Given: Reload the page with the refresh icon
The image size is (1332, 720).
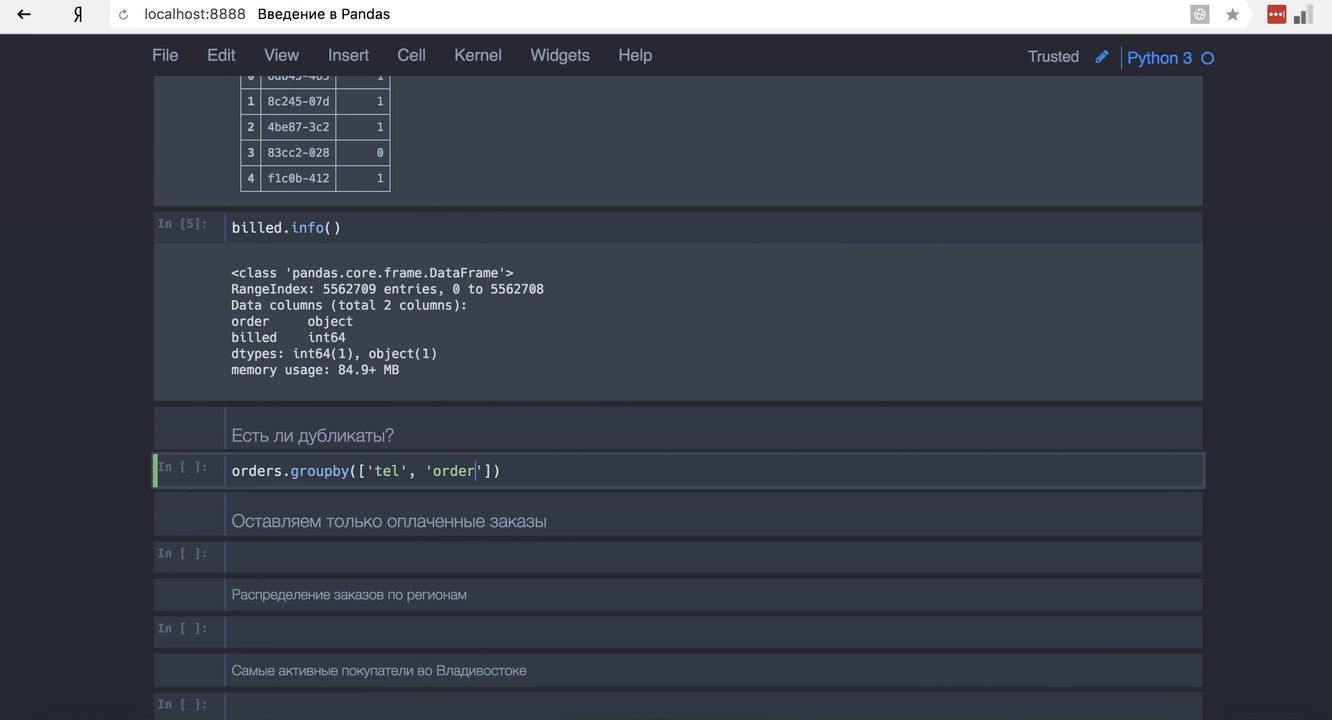Looking at the screenshot, I should (124, 15).
